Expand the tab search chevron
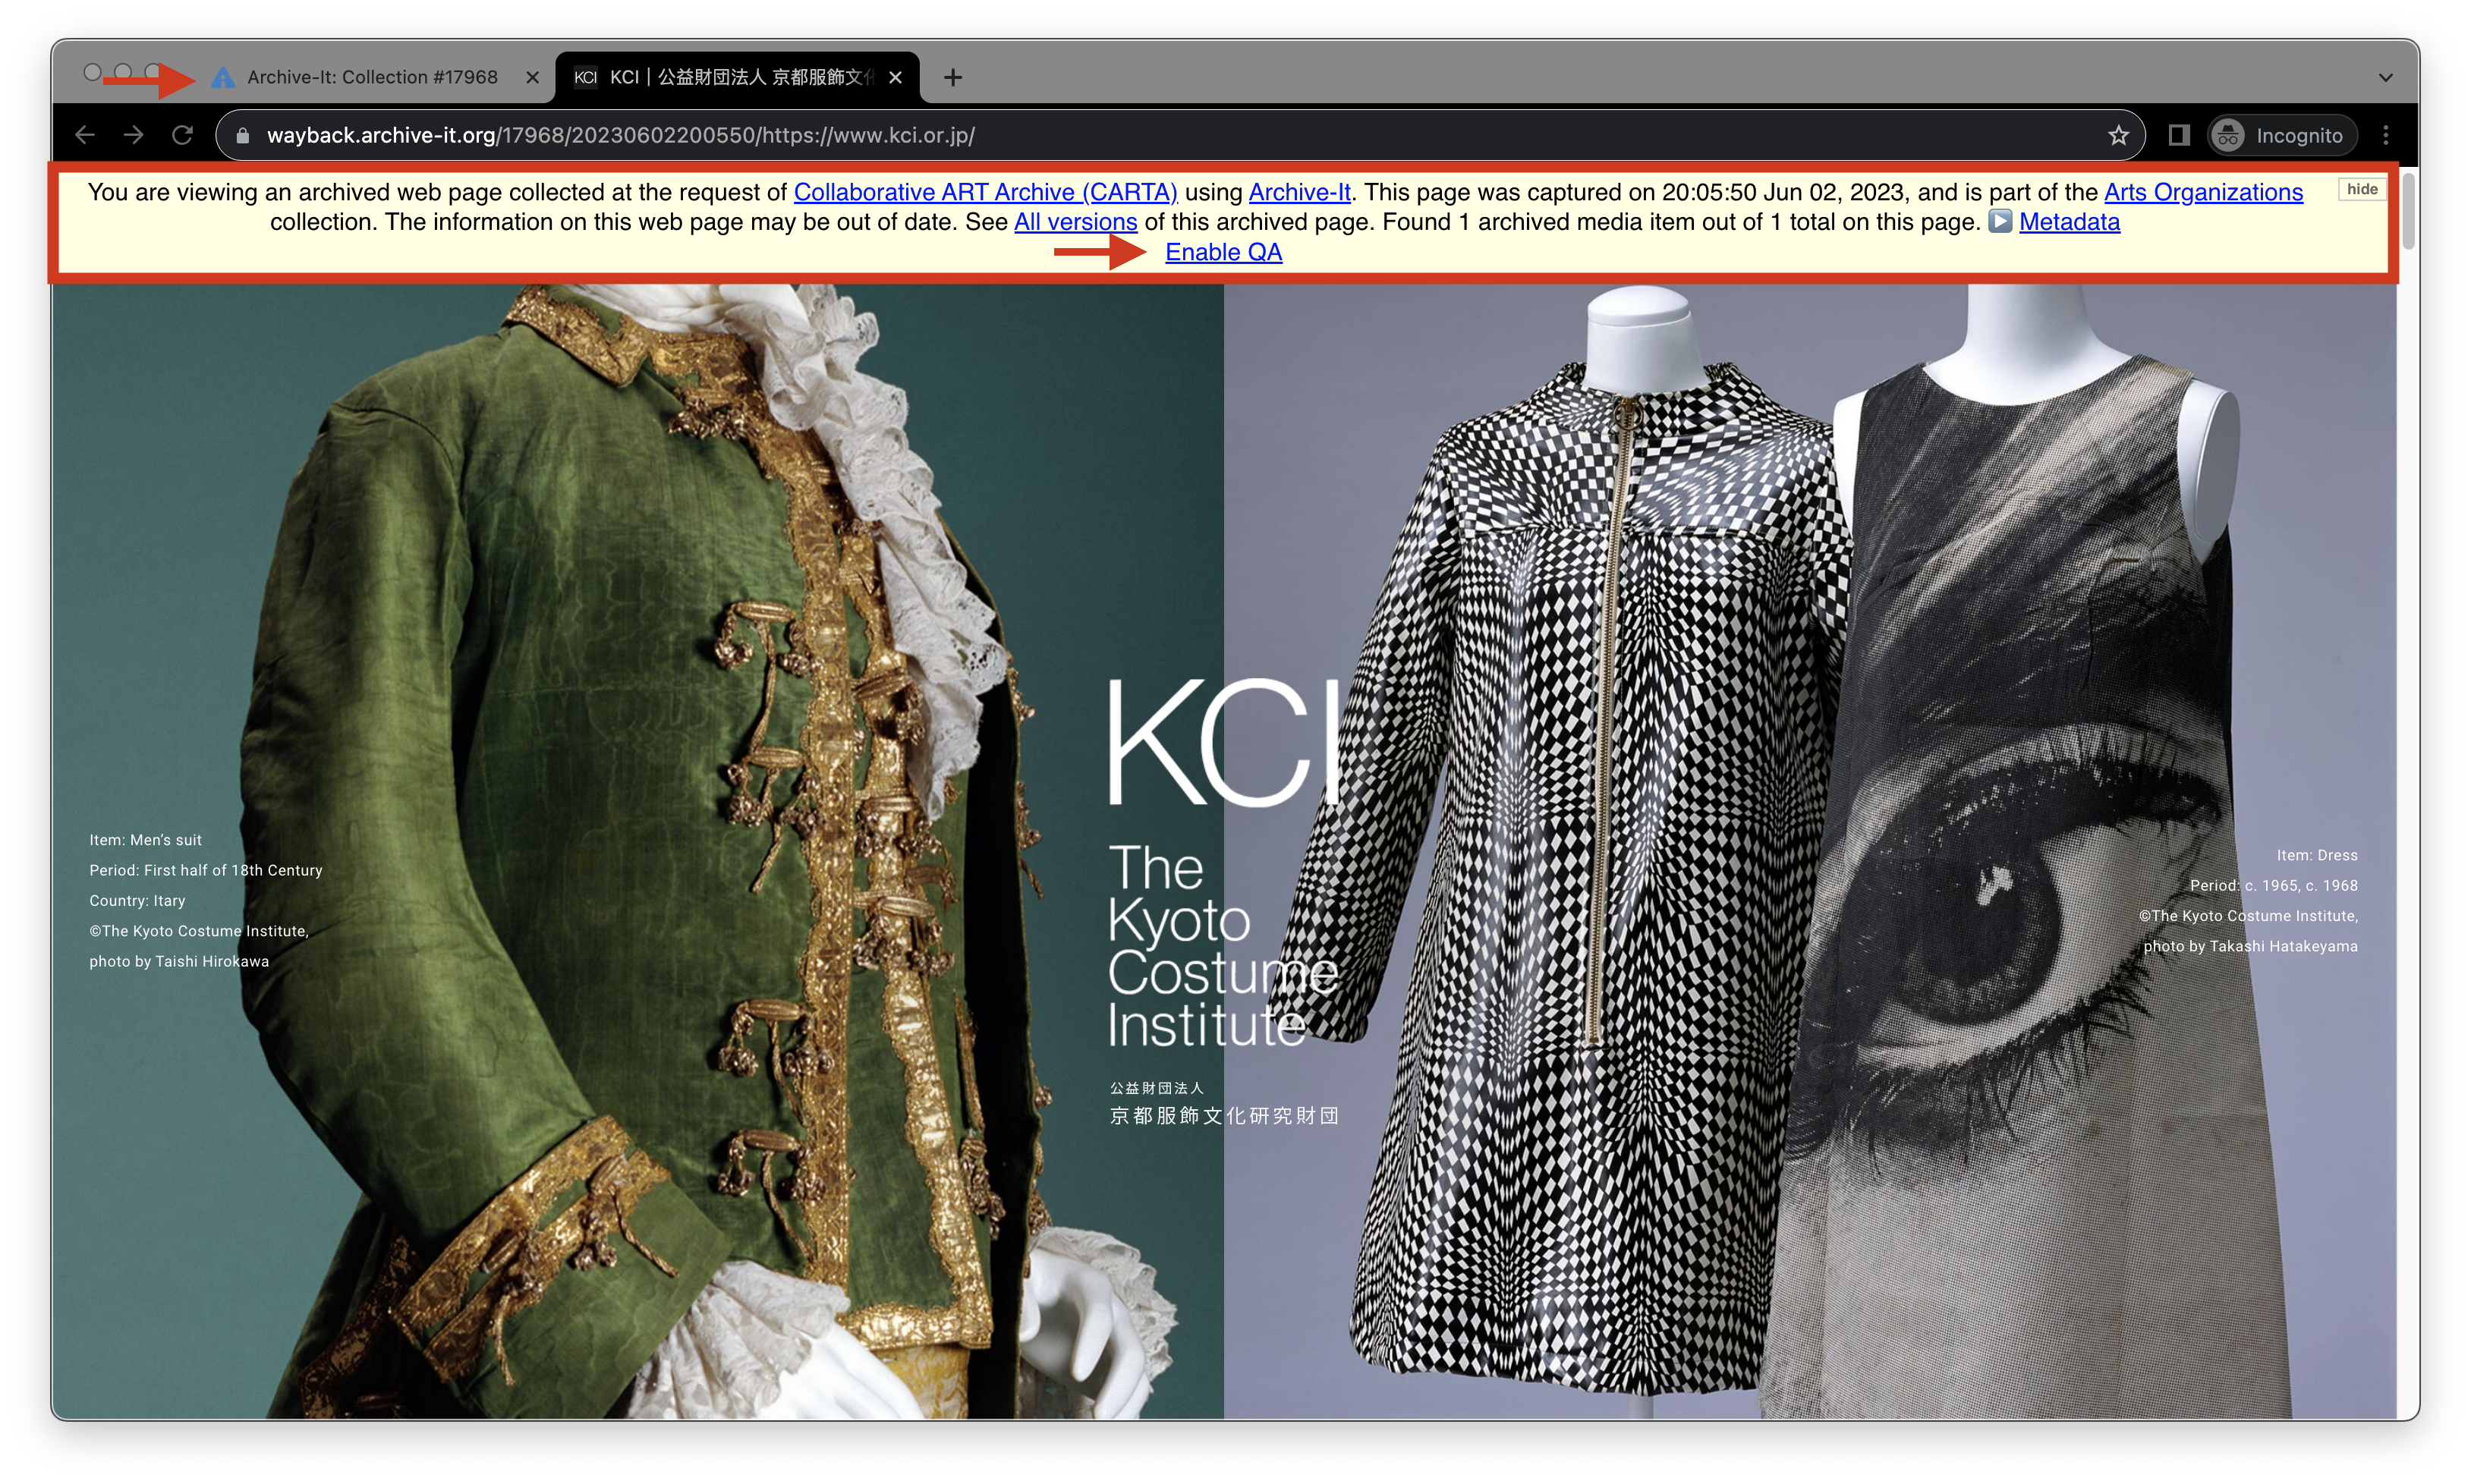The height and width of the screenshot is (1484, 2471). tap(2385, 77)
